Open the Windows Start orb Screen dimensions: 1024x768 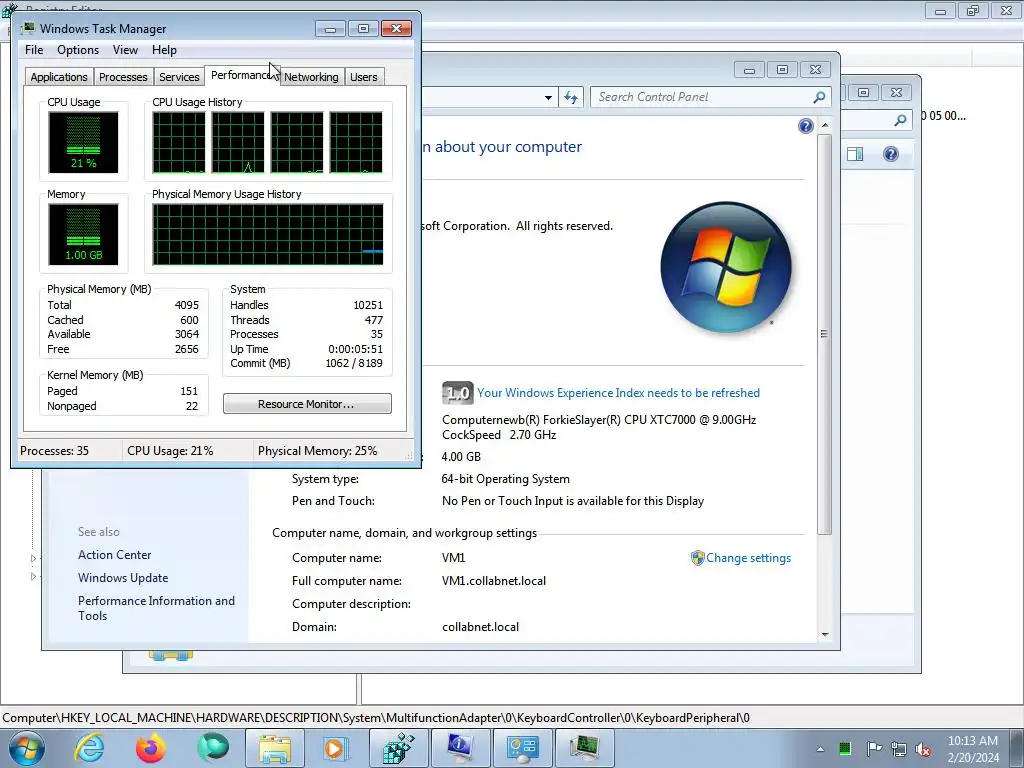tap(27, 748)
